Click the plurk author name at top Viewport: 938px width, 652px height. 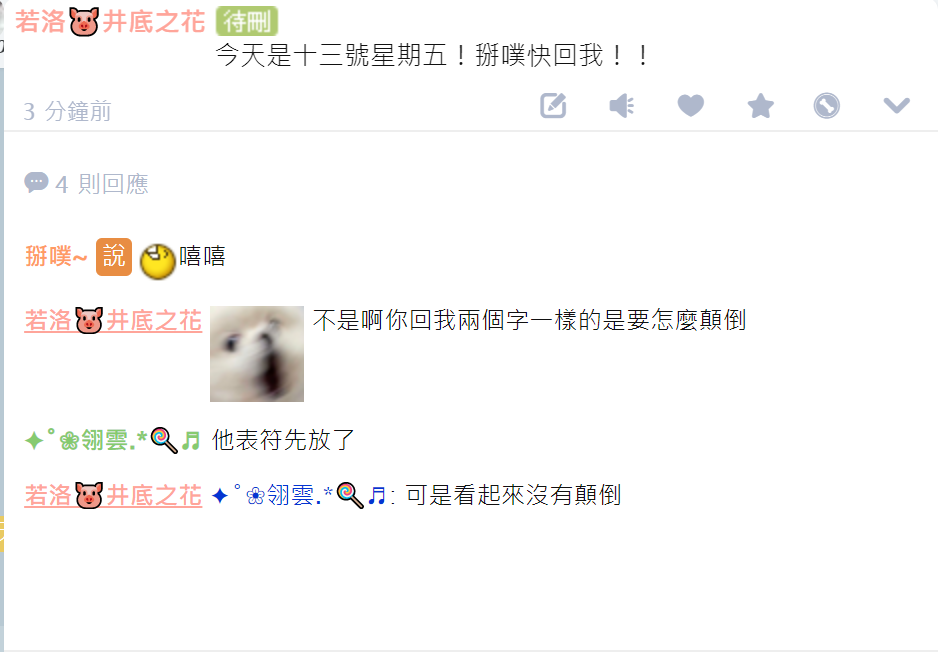click(110, 22)
